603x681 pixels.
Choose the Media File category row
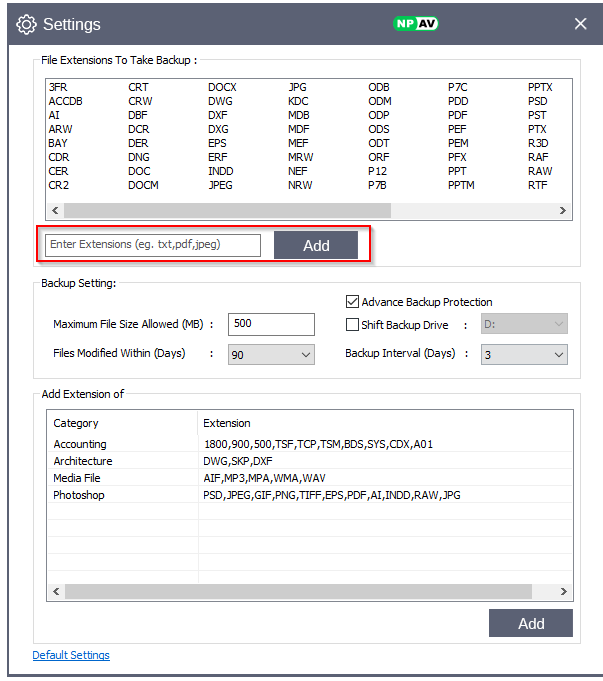[77, 478]
